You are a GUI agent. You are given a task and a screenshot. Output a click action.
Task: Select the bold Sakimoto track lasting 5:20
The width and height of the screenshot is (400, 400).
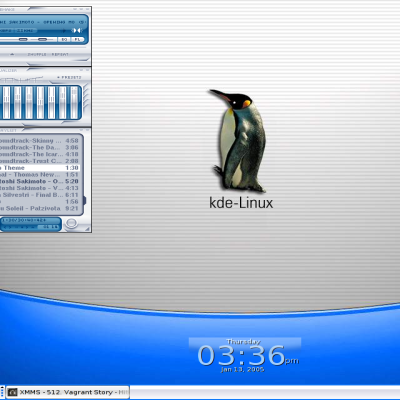click(39, 181)
